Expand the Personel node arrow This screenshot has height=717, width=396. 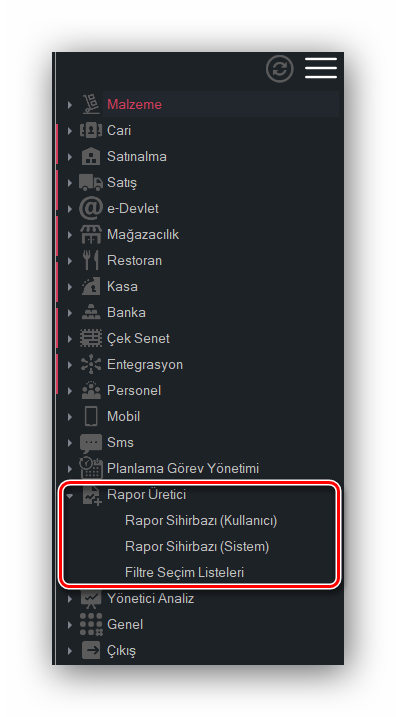click(x=70, y=391)
